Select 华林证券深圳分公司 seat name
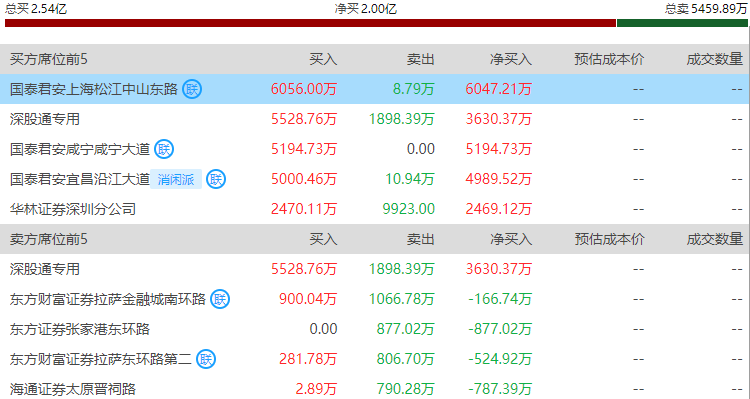Screen dimensions: 750x399 [x=73, y=209]
